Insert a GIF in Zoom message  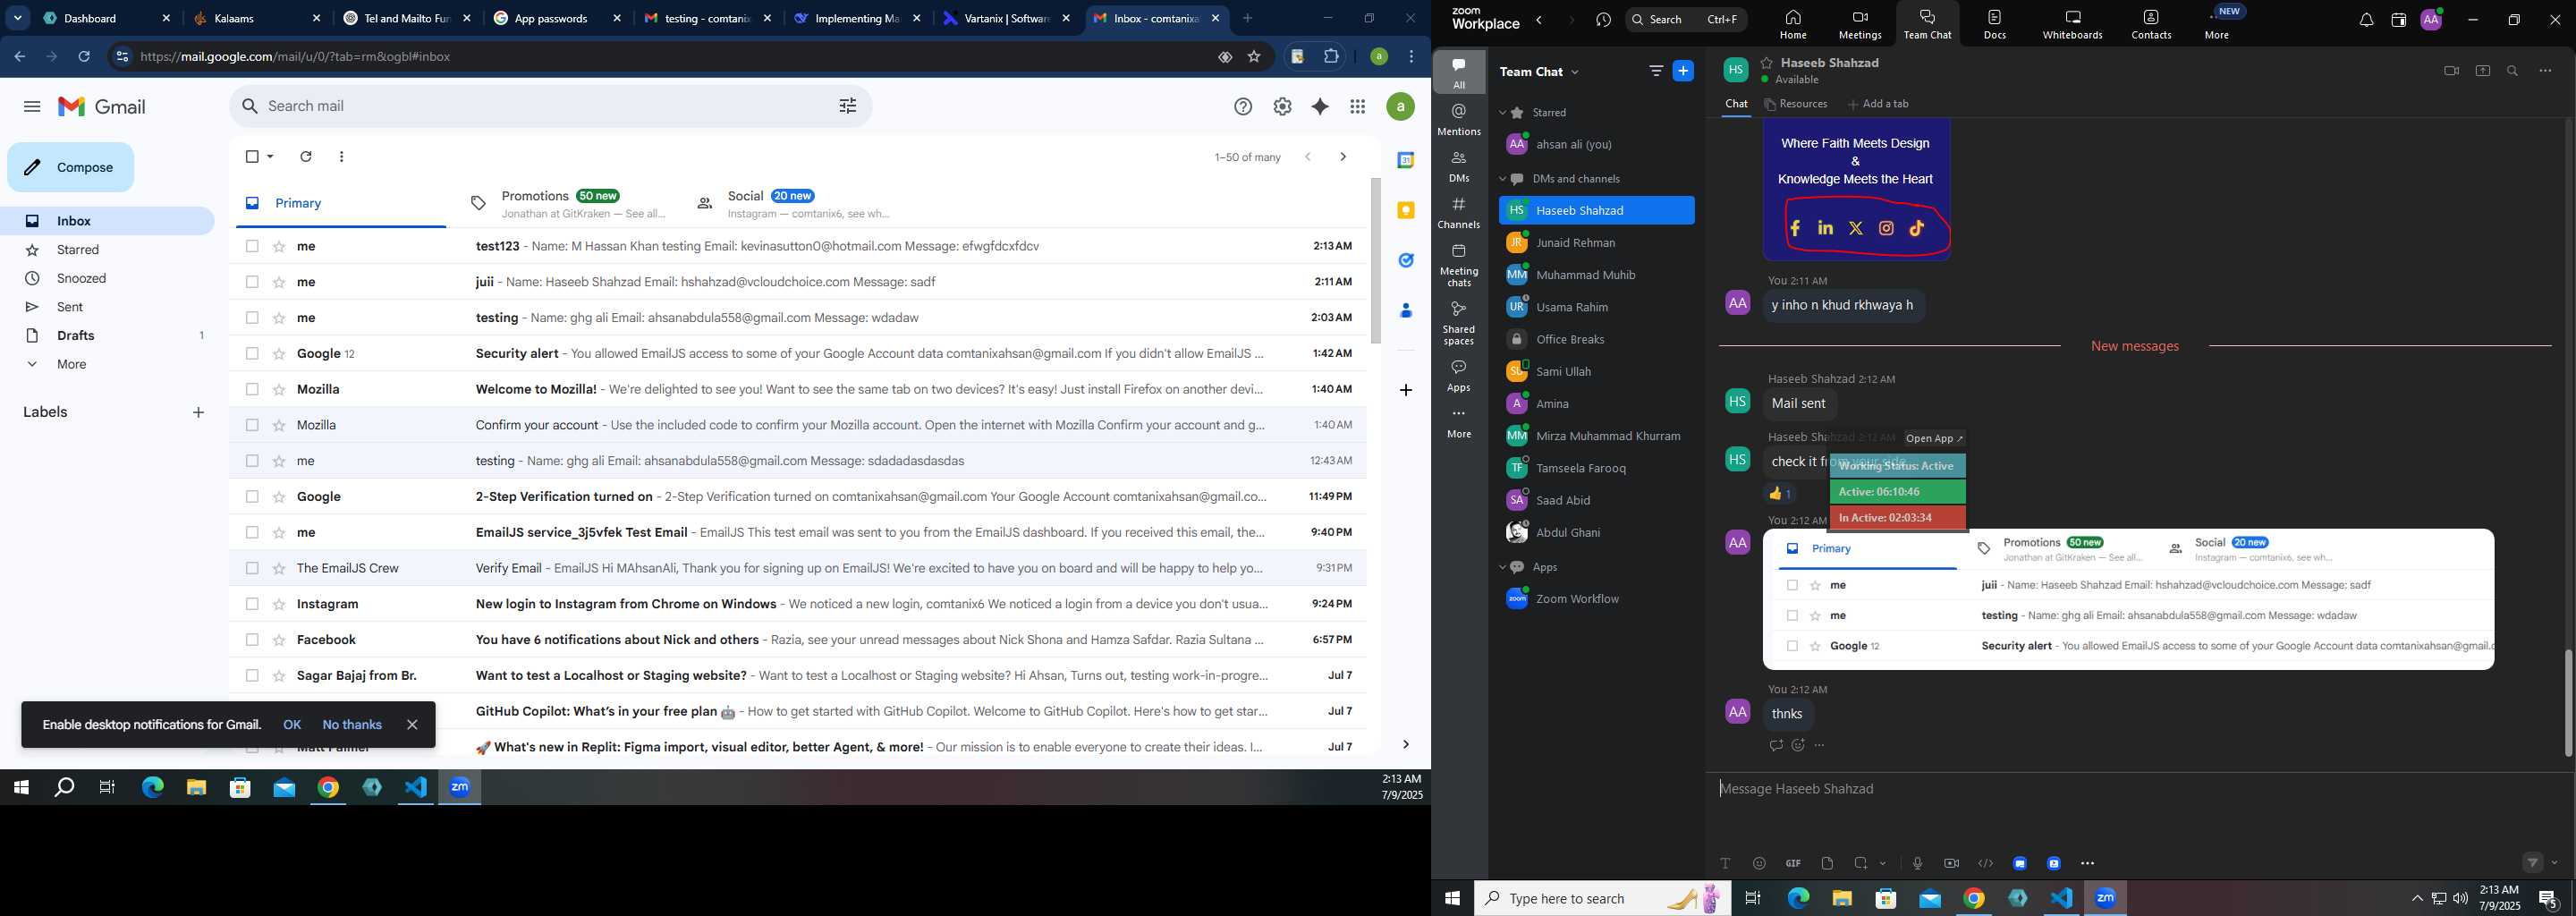(x=1793, y=863)
